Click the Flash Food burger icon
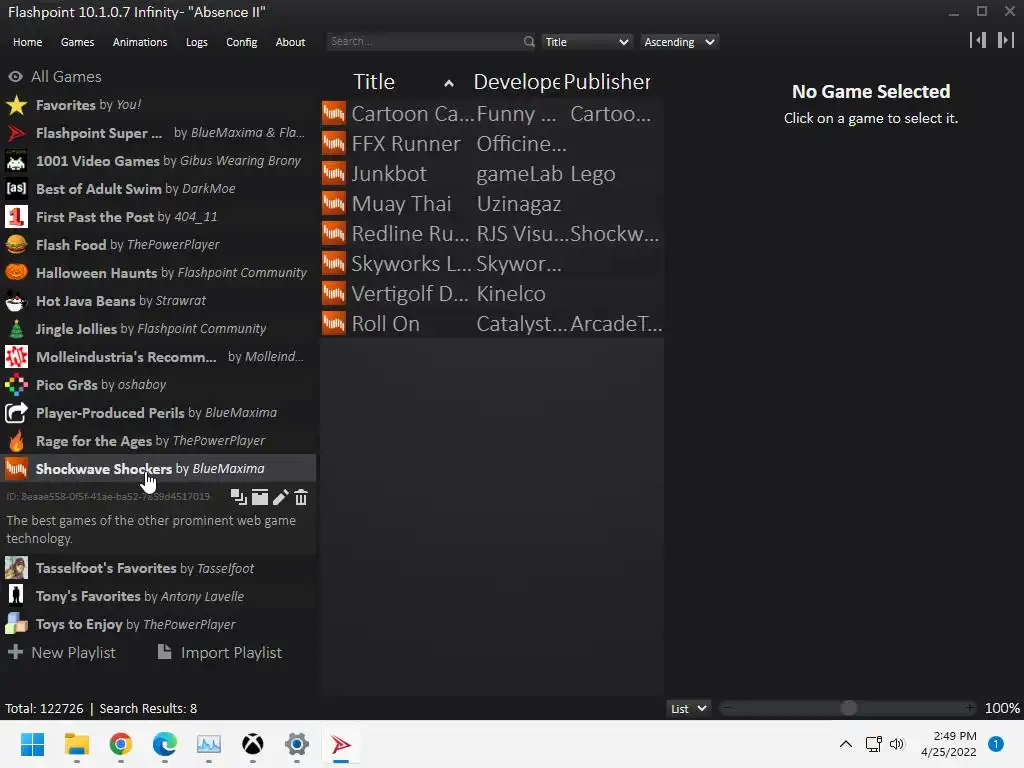 (x=16, y=245)
